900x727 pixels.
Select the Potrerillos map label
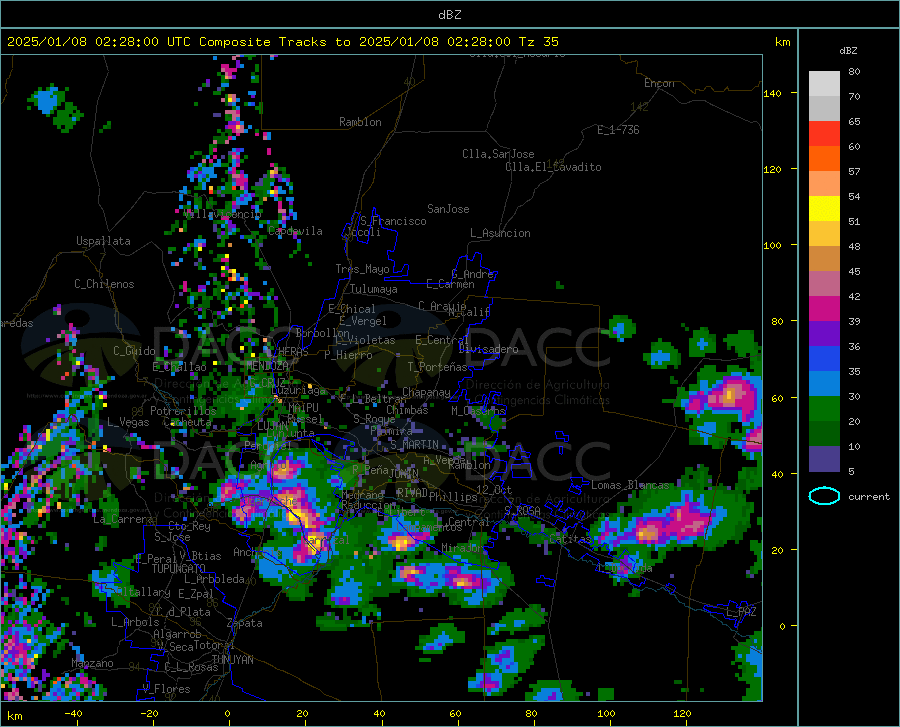coord(183,411)
